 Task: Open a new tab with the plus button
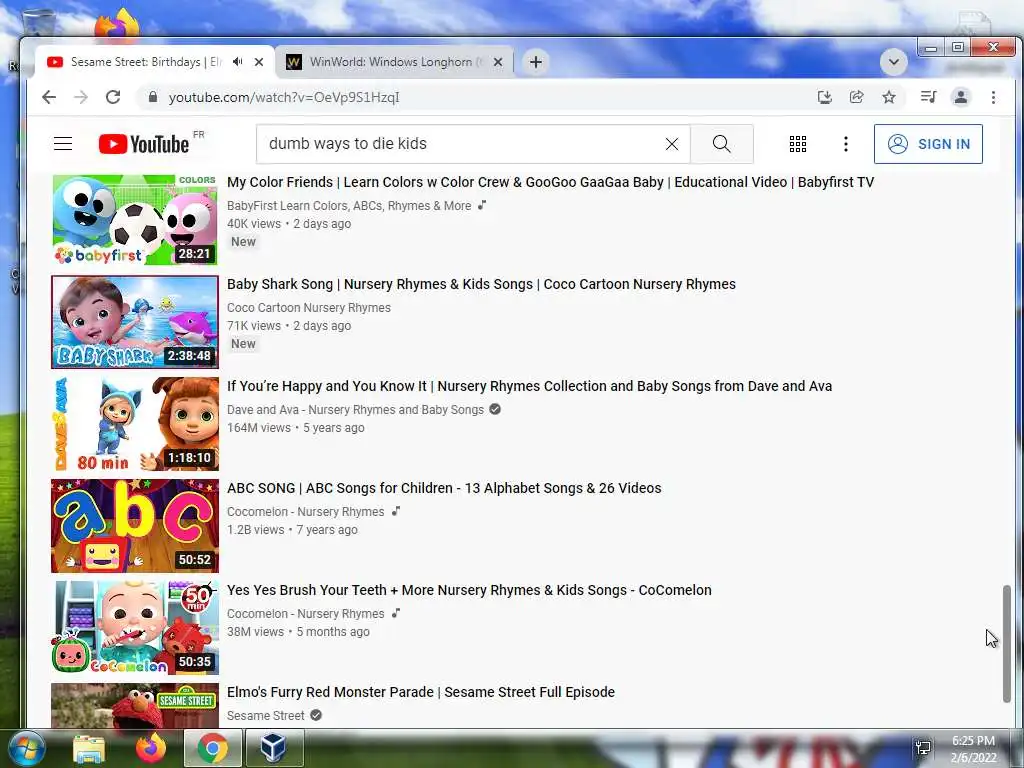[536, 62]
